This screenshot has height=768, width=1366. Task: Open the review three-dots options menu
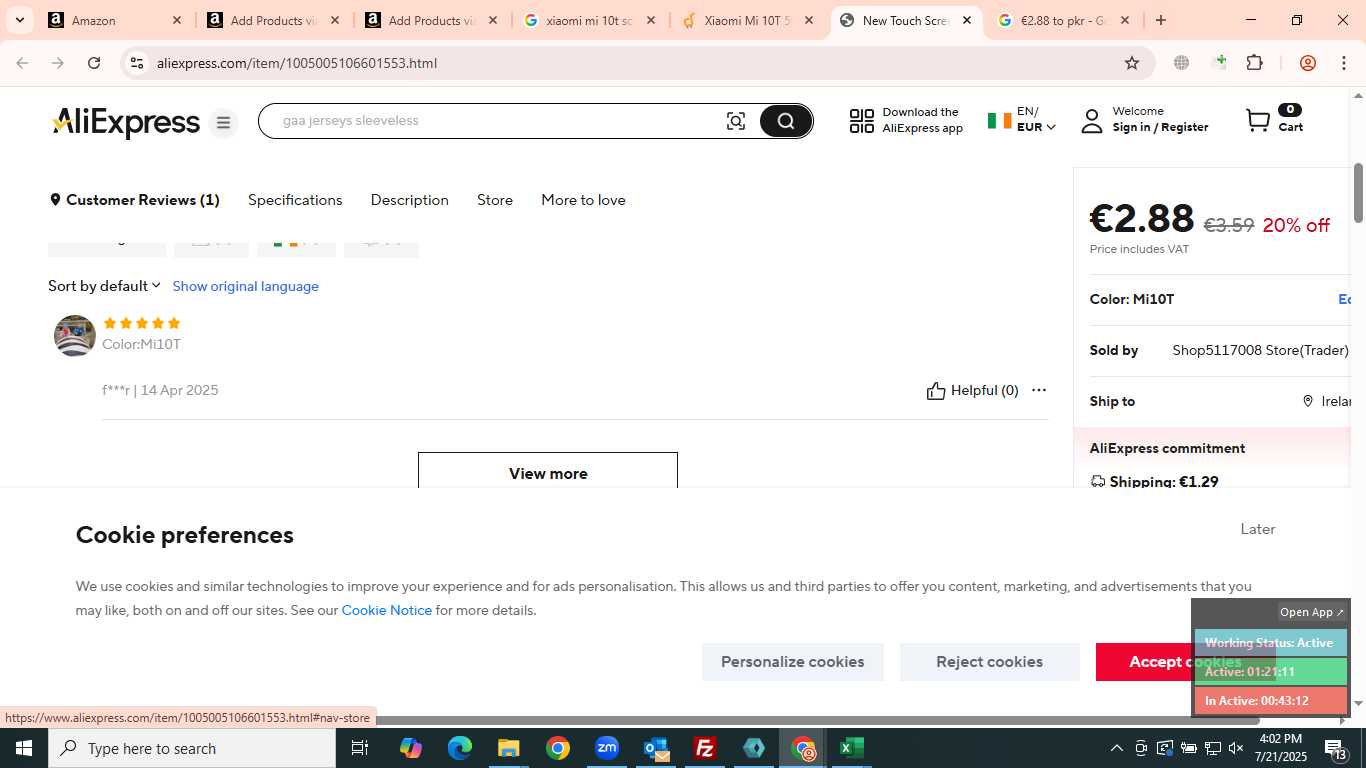click(x=1039, y=390)
